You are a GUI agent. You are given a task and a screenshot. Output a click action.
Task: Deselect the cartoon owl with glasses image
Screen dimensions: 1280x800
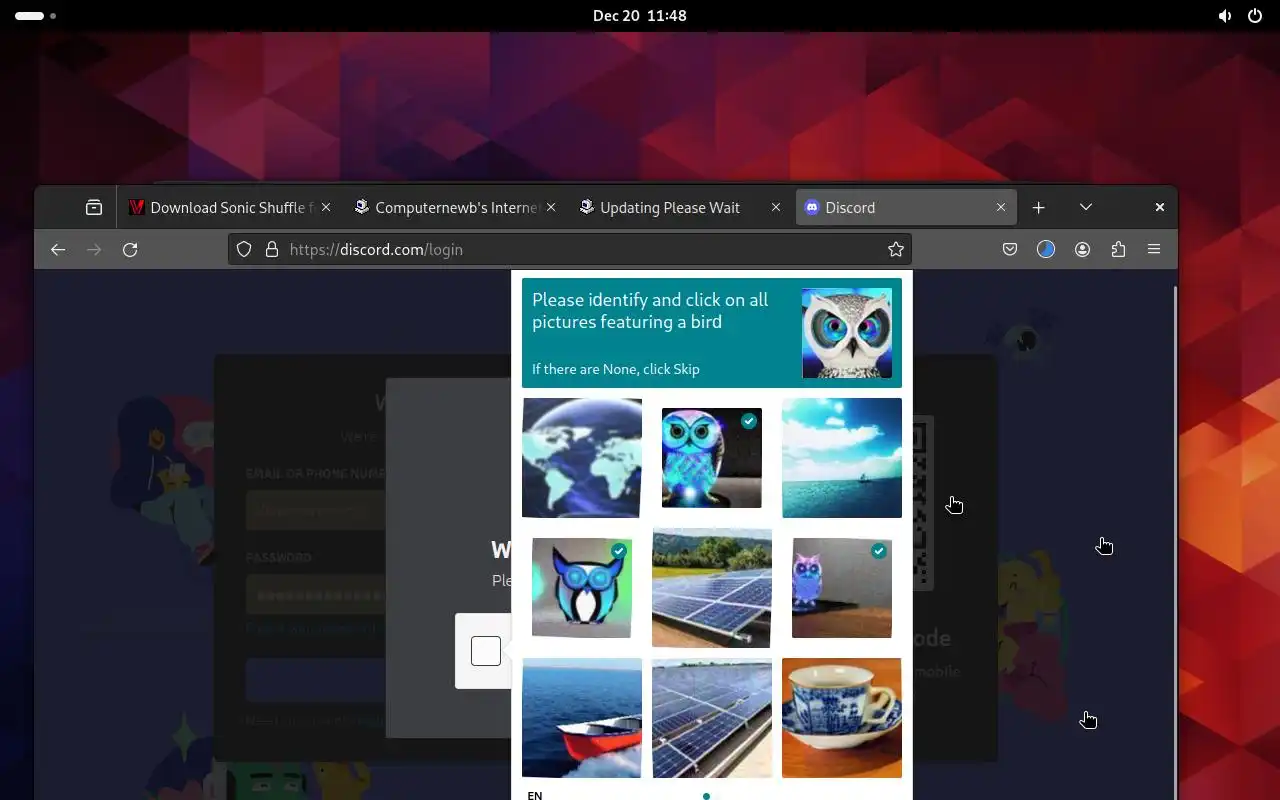(582, 588)
